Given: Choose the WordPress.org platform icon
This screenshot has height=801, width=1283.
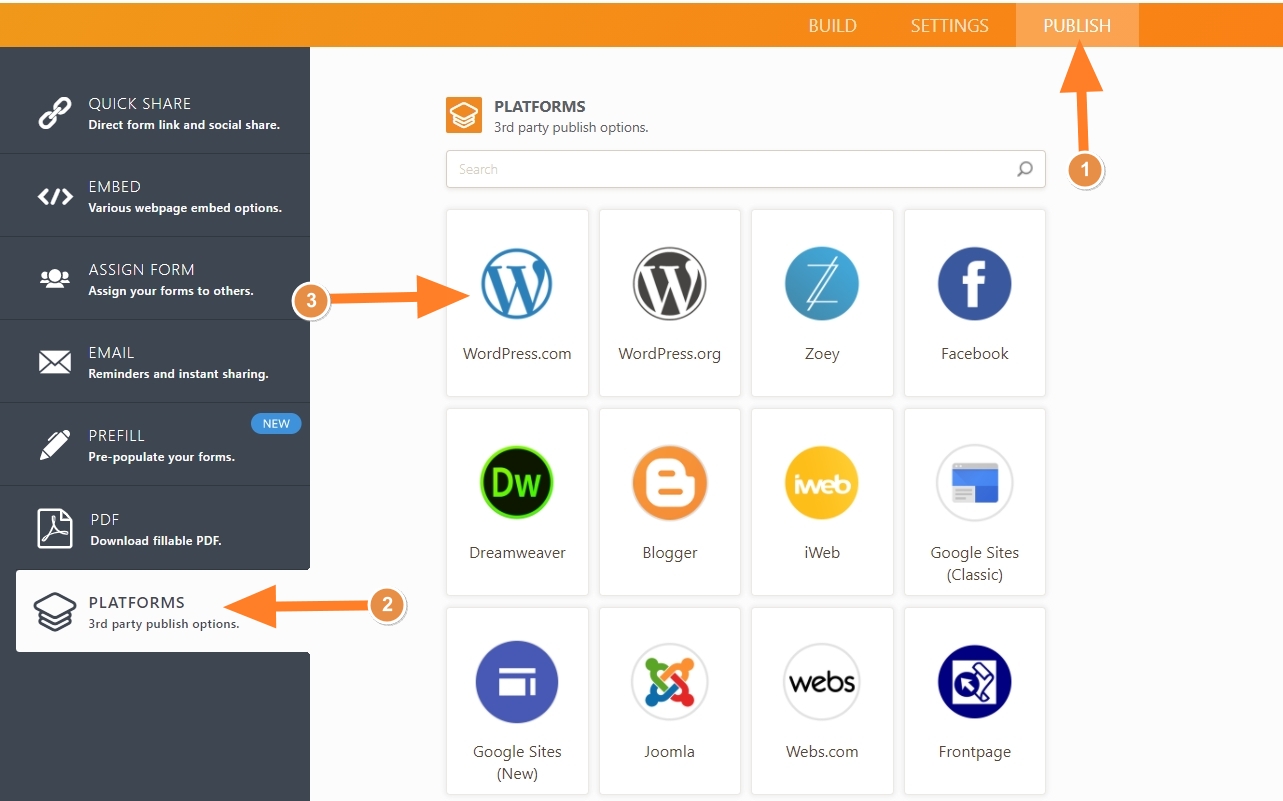Looking at the screenshot, I should 669,284.
